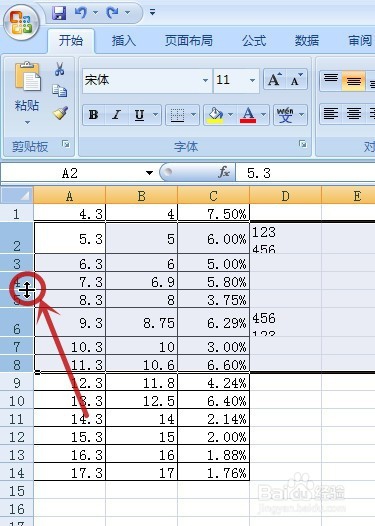Open the borders dropdown arrow

pos(194,115)
